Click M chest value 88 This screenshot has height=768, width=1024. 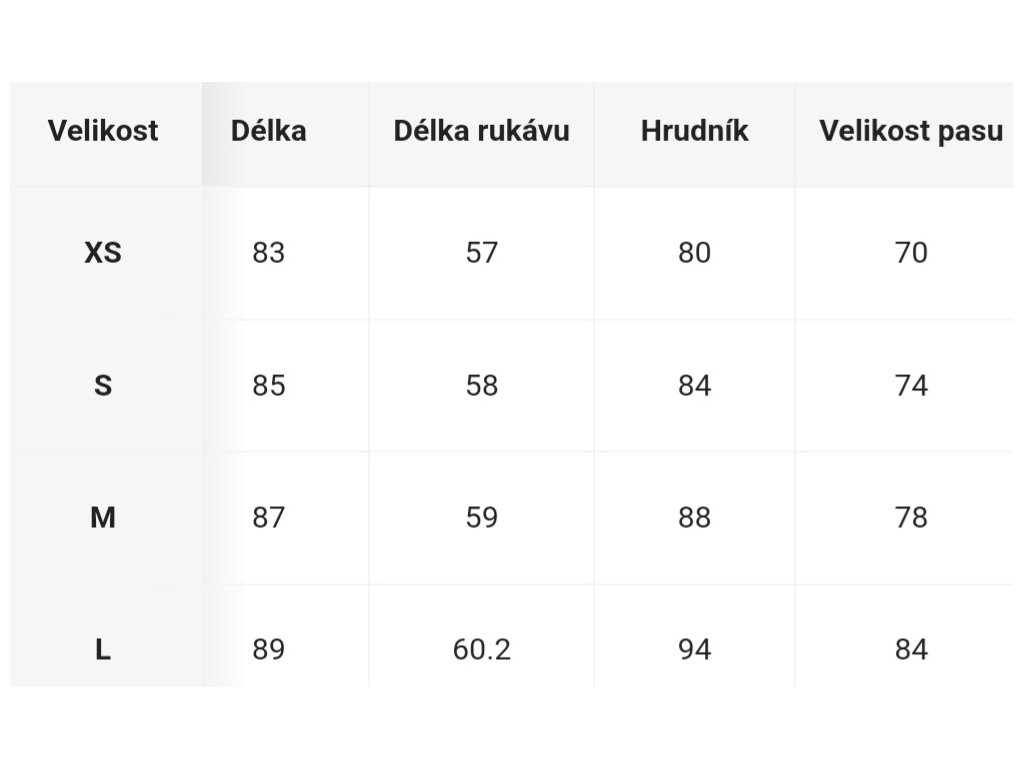pyautogui.click(x=694, y=517)
